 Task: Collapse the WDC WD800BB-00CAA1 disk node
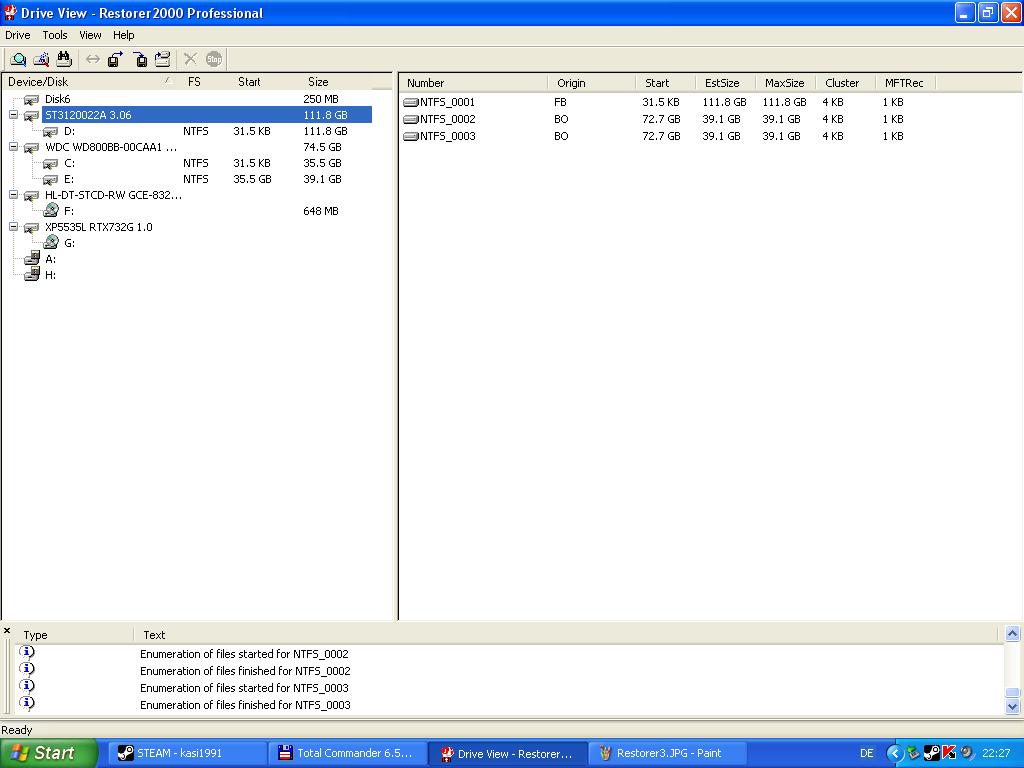[13, 146]
